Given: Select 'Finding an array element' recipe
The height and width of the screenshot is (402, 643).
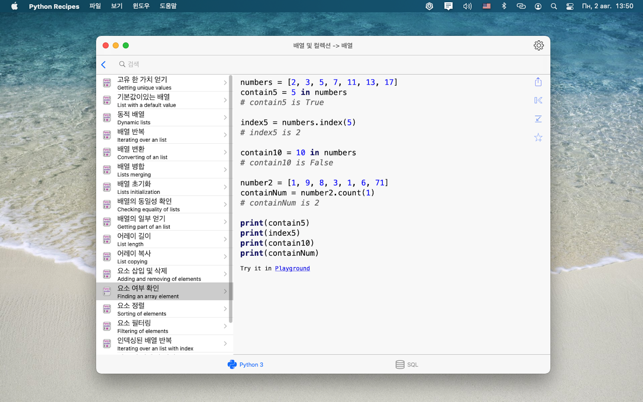Looking at the screenshot, I should tap(164, 291).
